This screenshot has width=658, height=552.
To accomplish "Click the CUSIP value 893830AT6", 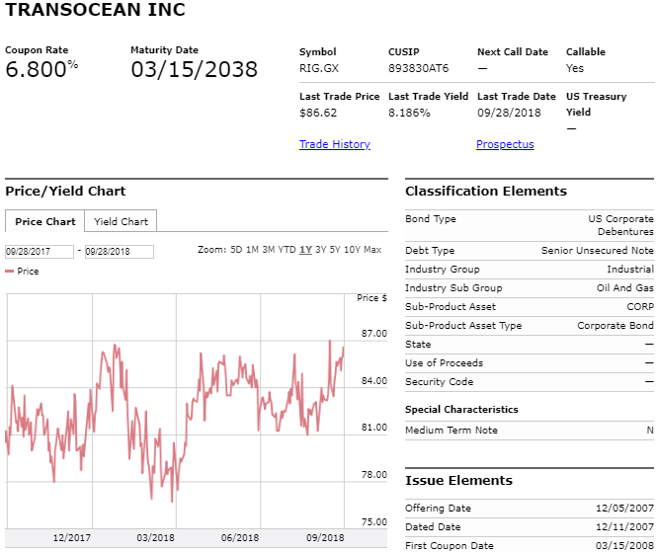I will [x=418, y=68].
